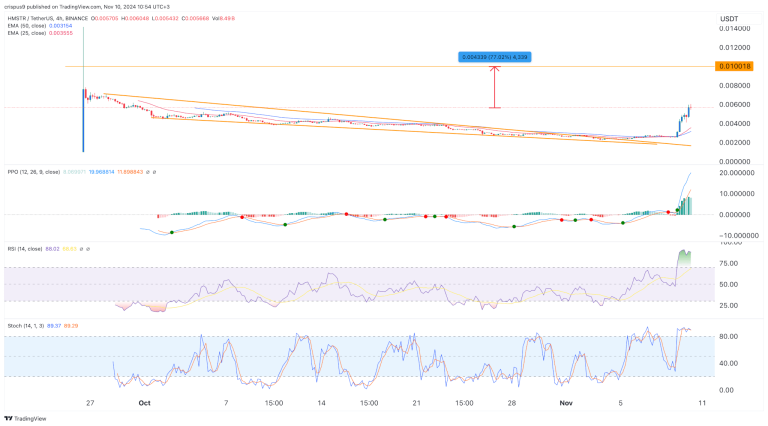Click the 50.00 RSI axis label
Image resolution: width=768 pixels, height=426 pixels.
coord(728,284)
